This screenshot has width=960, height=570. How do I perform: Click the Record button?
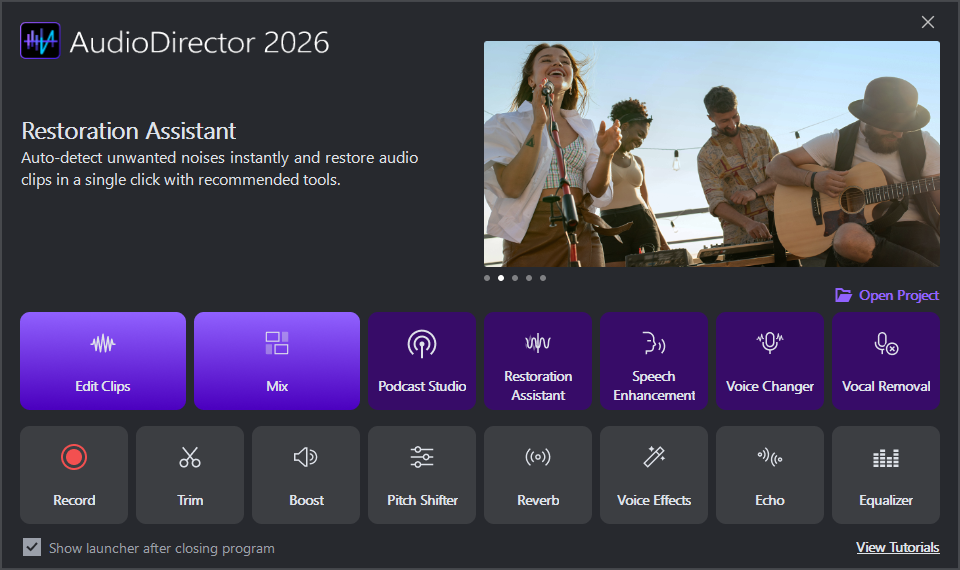click(74, 475)
